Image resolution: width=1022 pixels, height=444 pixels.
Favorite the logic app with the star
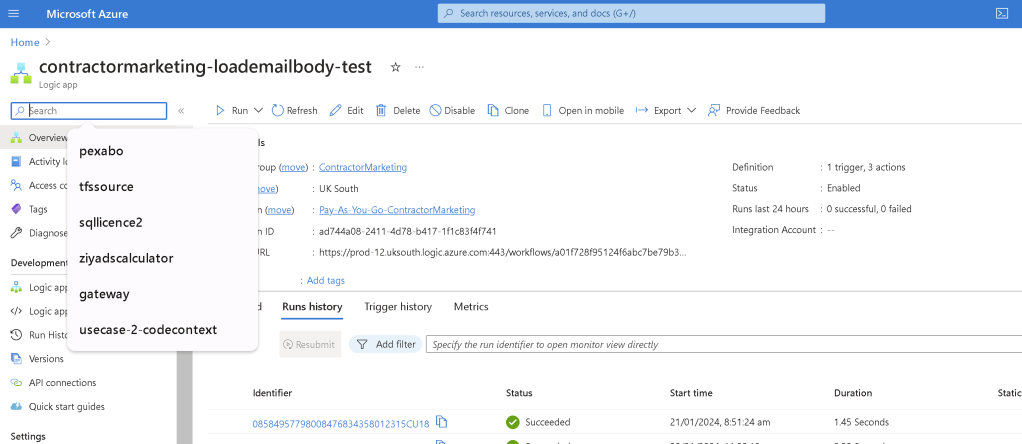point(395,67)
